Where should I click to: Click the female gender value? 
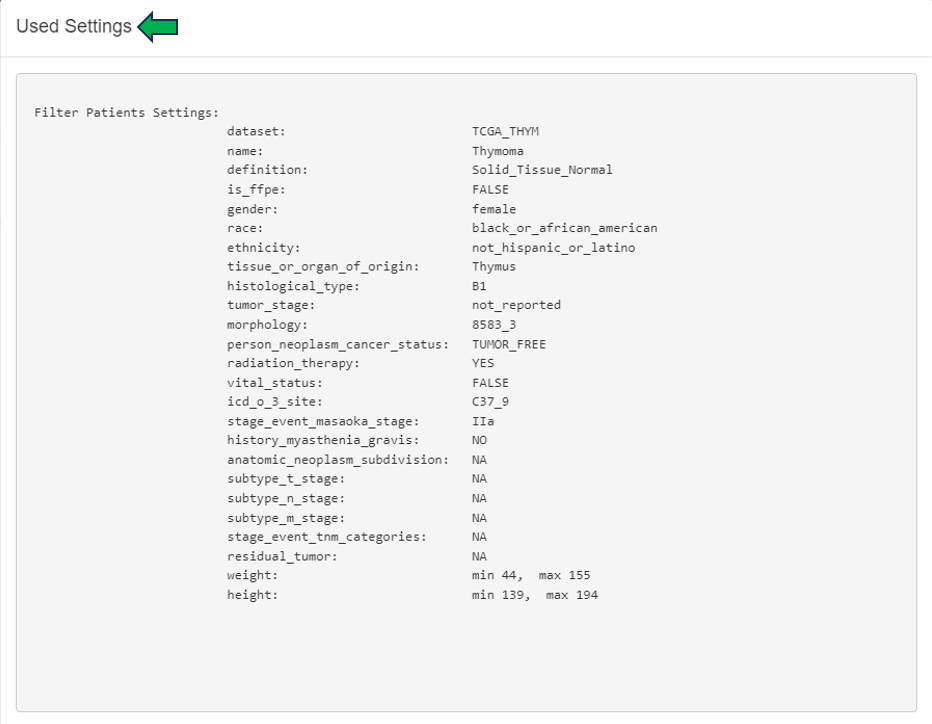(x=494, y=209)
